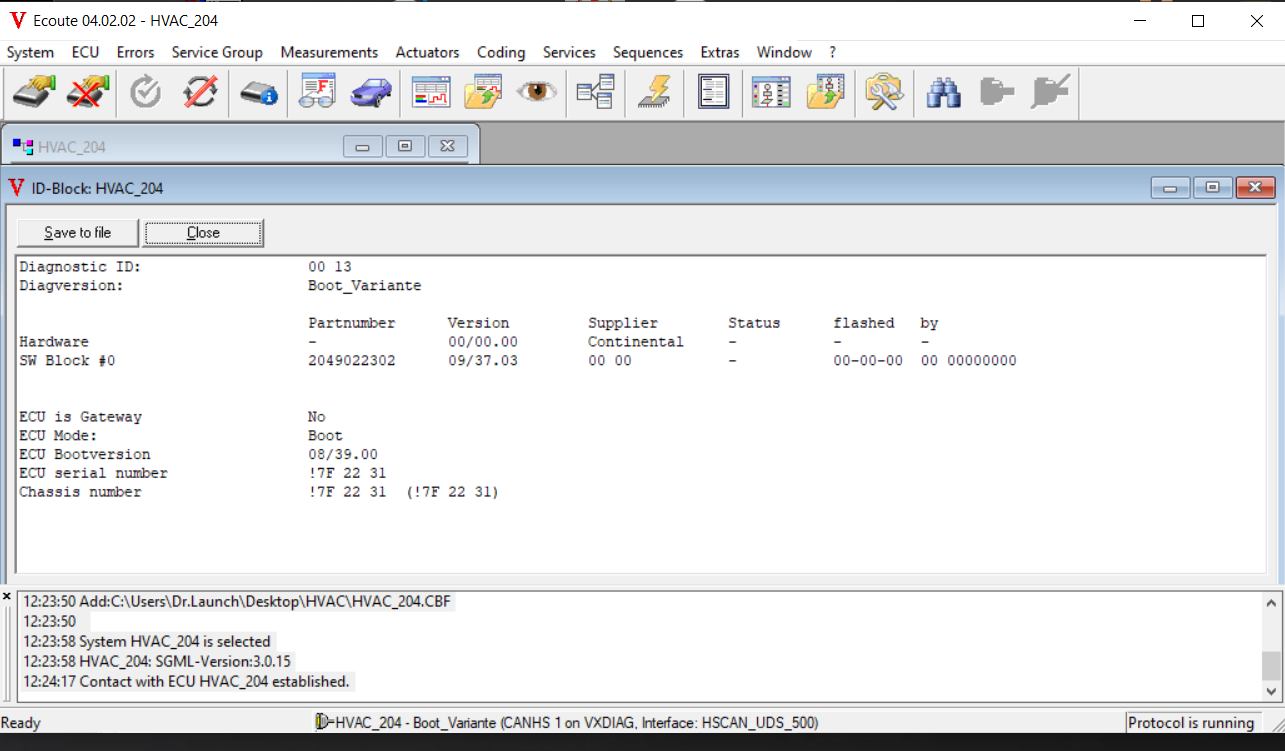The height and width of the screenshot is (751, 1285).
Task: Click the folder with sequence chart icon
Action: point(826,93)
